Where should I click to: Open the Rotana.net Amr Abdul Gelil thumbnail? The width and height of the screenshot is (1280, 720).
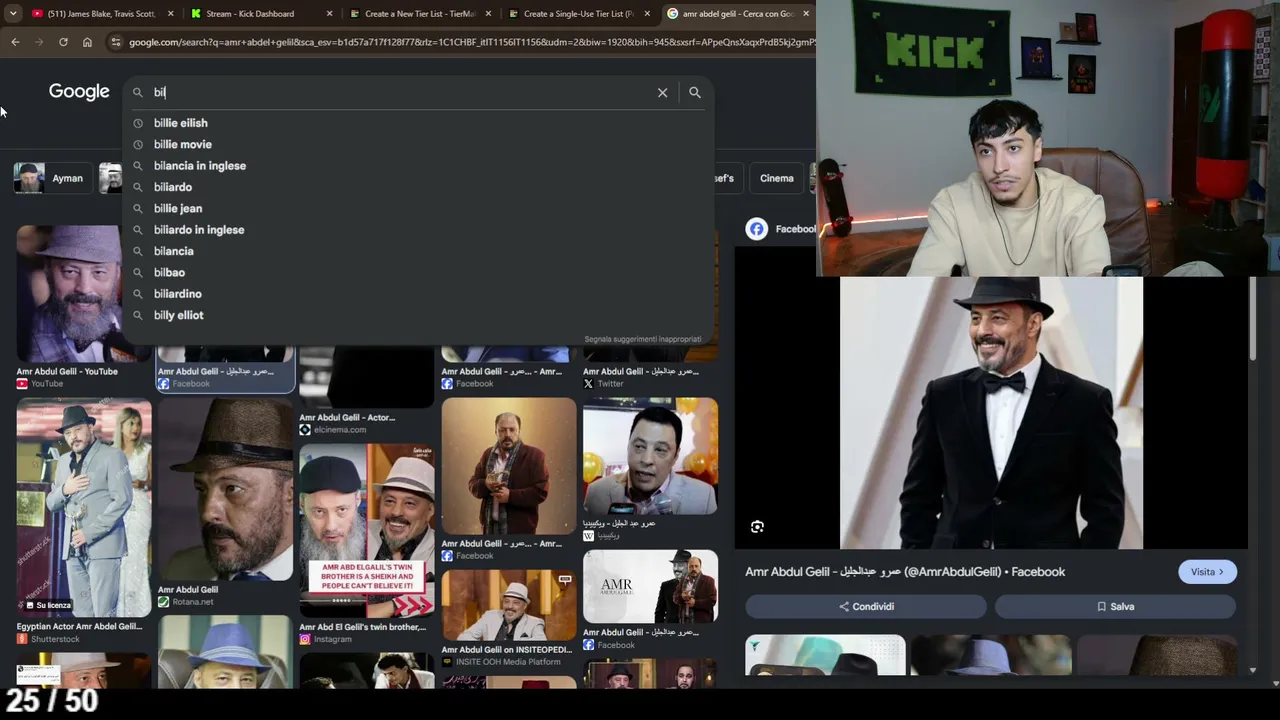click(x=226, y=490)
